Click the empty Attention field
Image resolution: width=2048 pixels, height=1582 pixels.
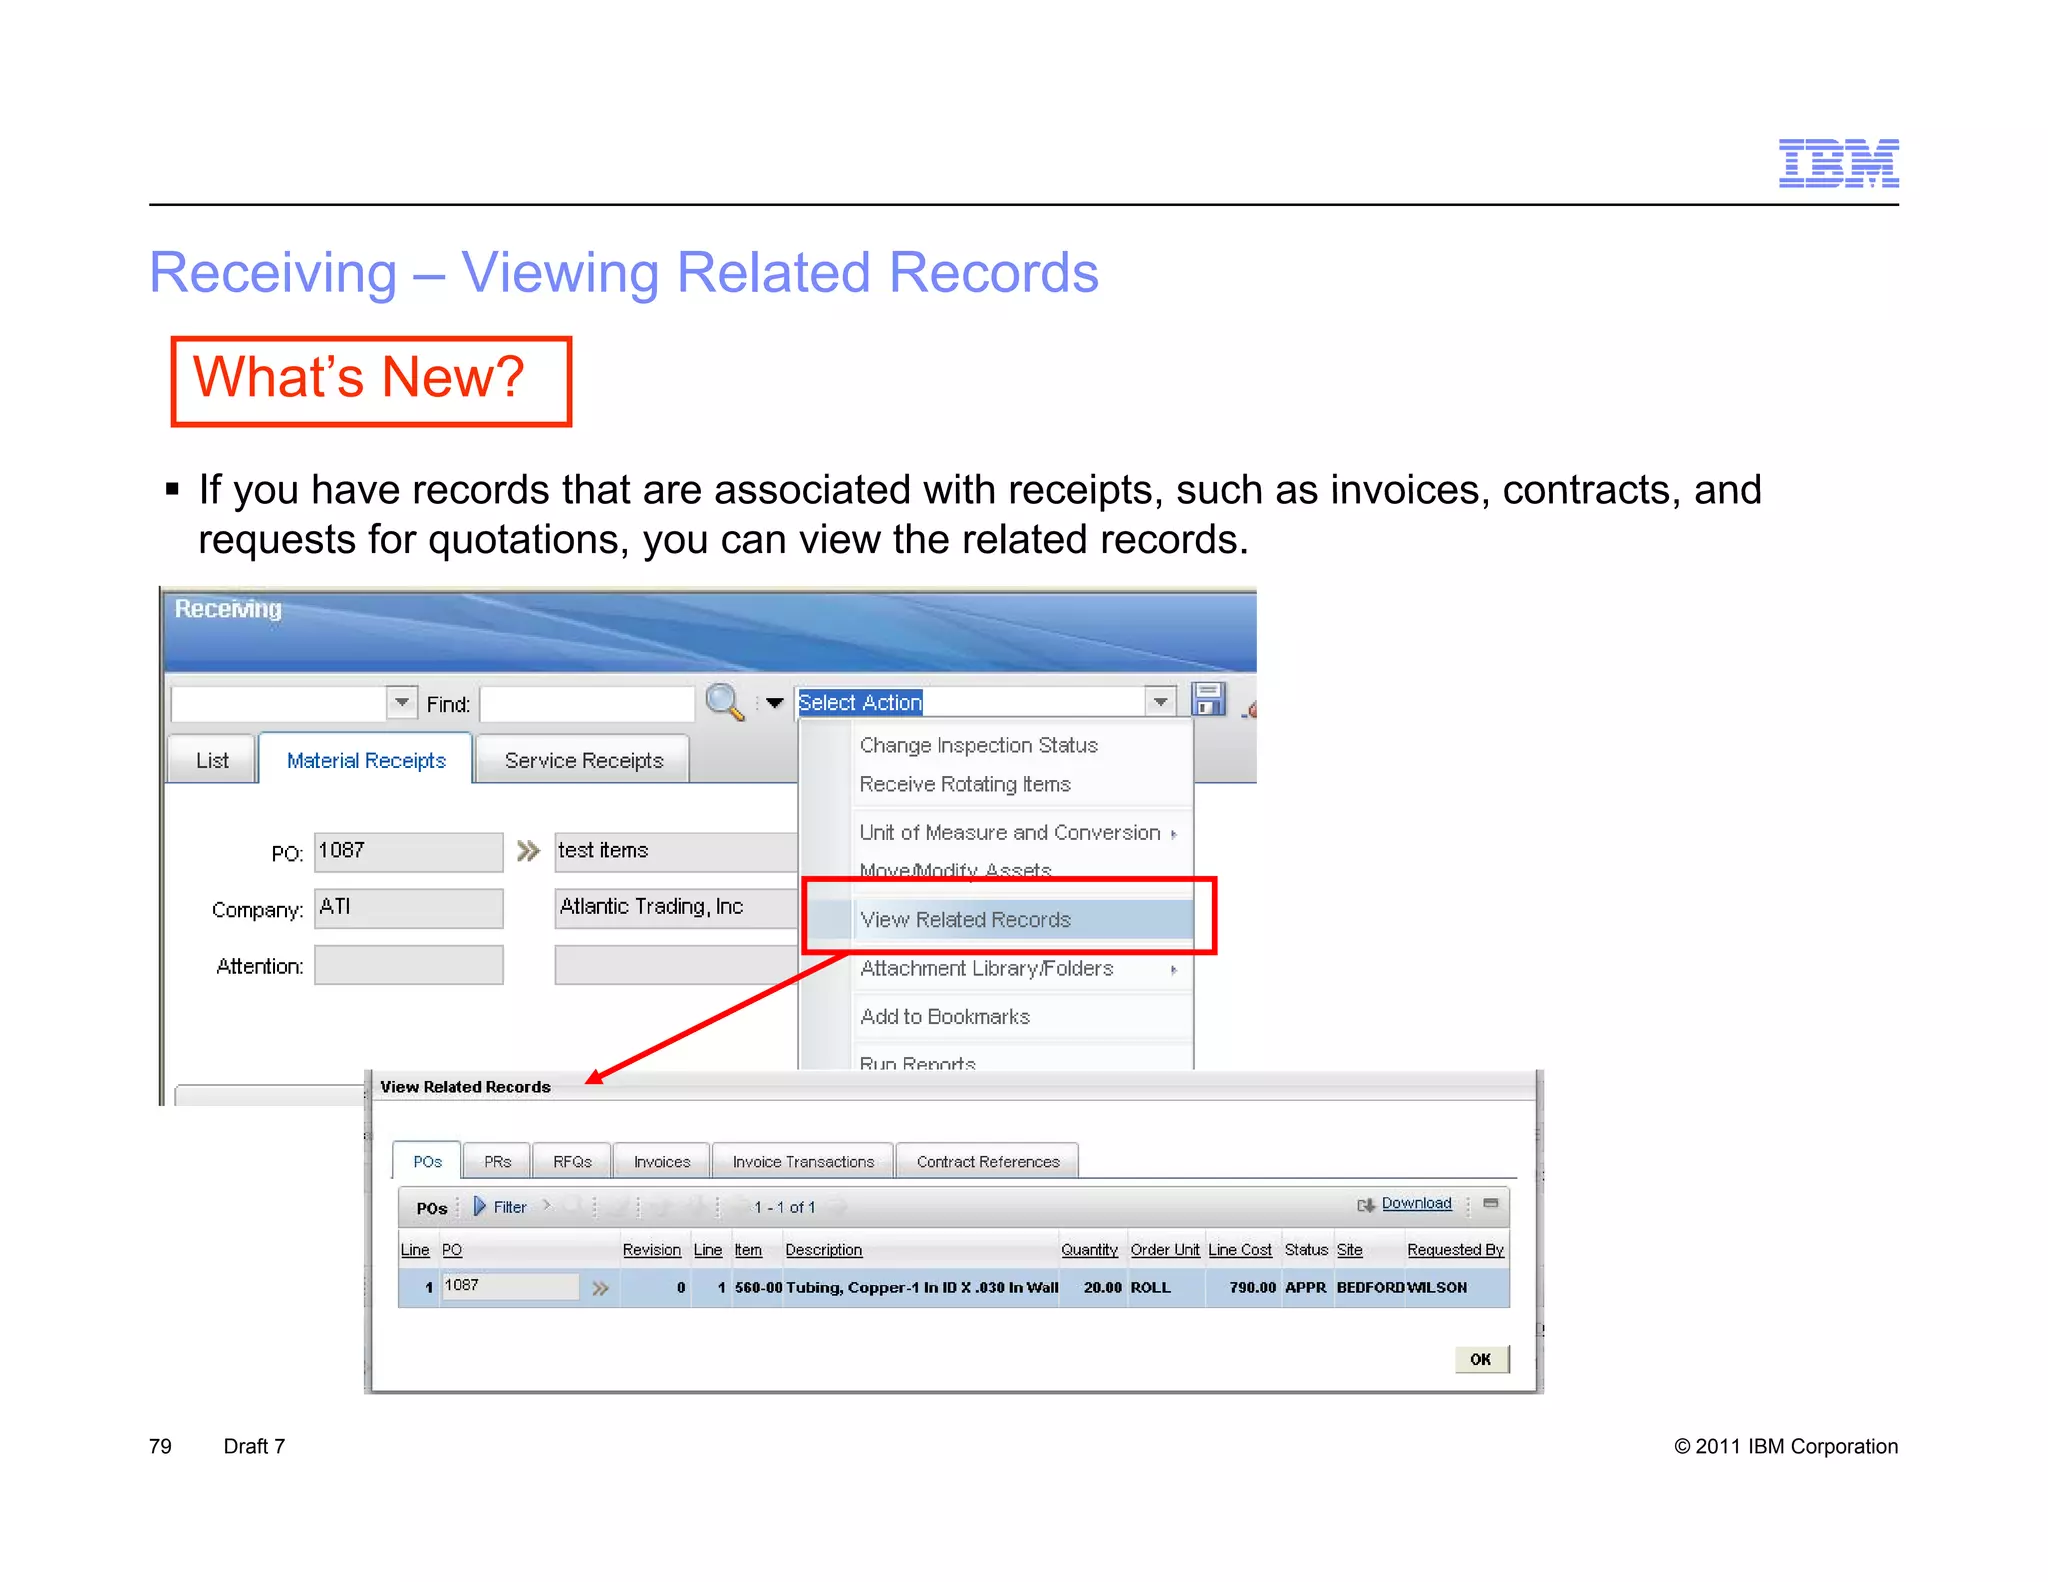408,965
